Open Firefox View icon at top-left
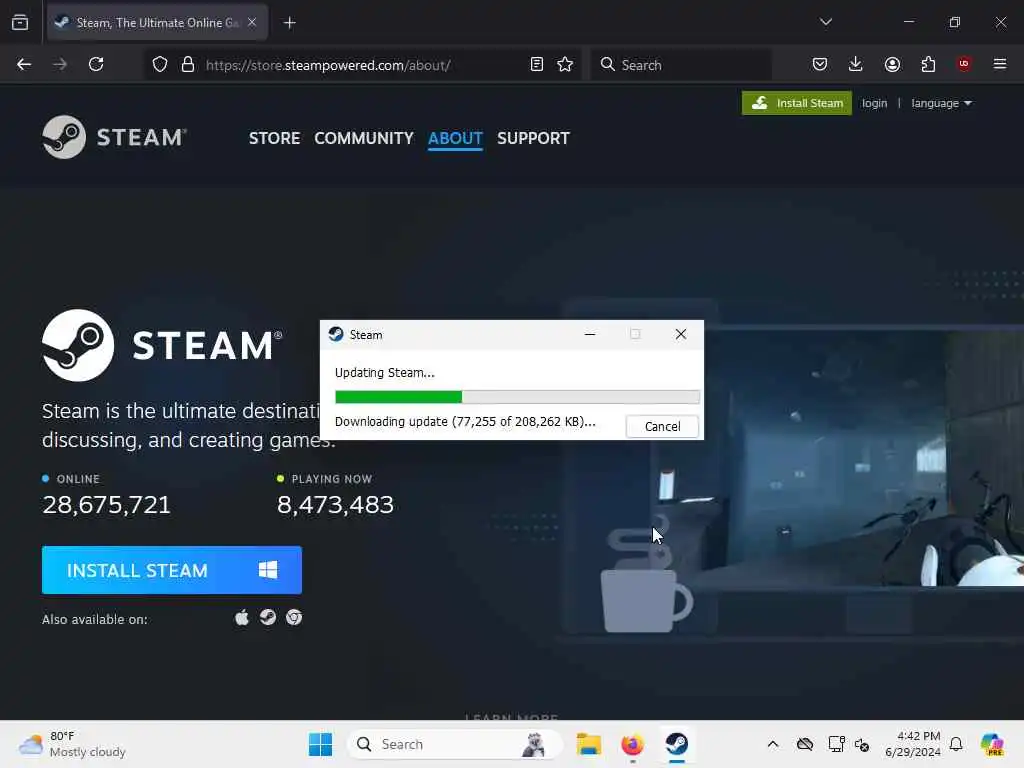Image resolution: width=1024 pixels, height=768 pixels. pyautogui.click(x=20, y=22)
